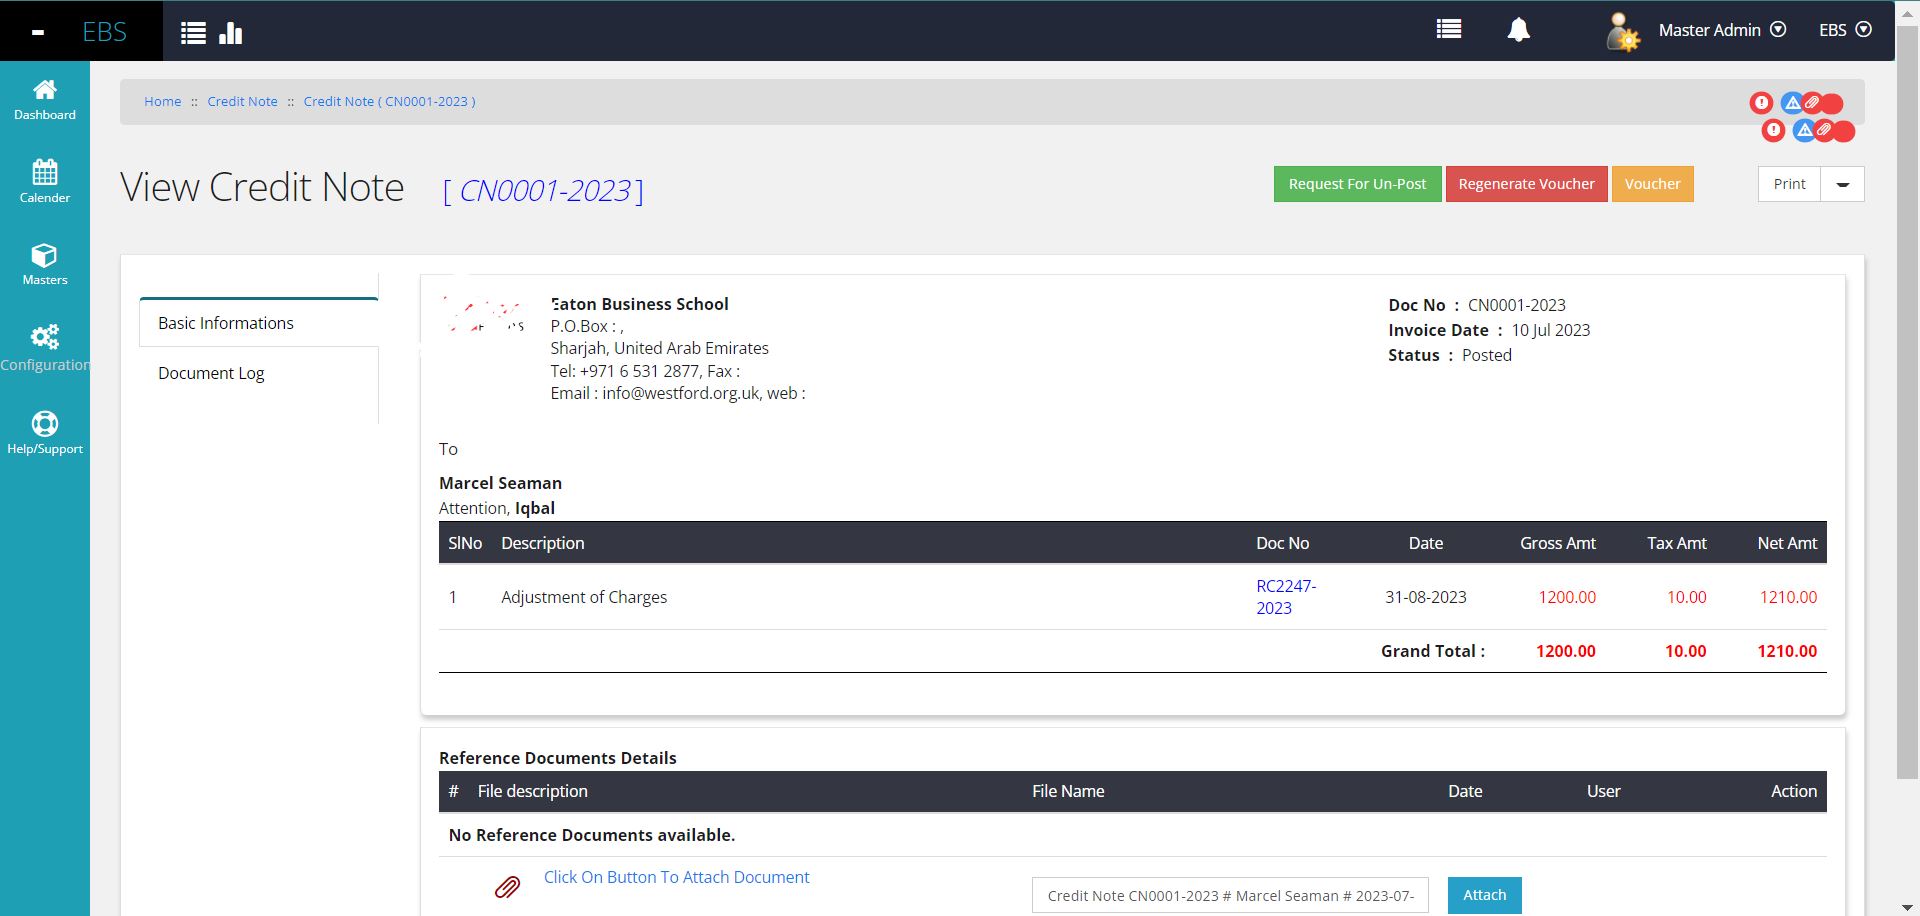Open the Calender sidebar icon

click(45, 172)
